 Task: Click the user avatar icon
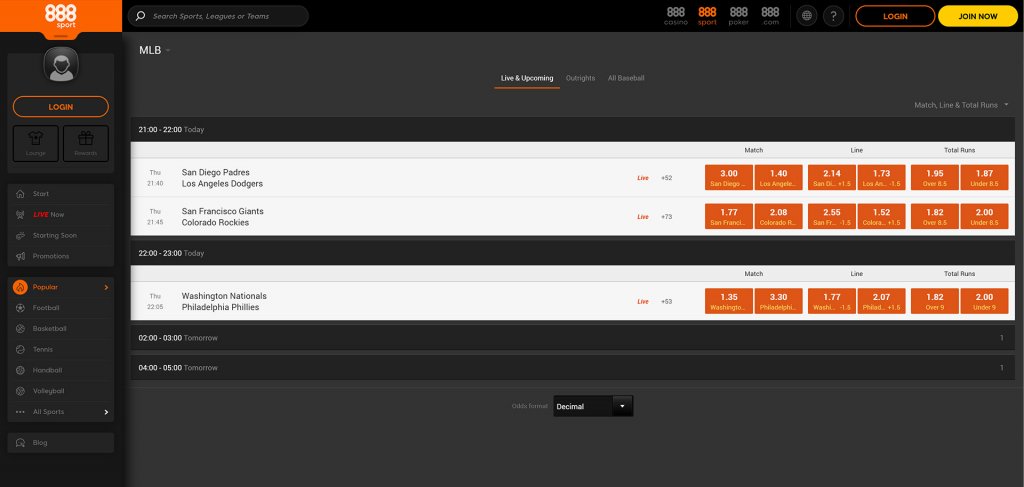tap(61, 65)
